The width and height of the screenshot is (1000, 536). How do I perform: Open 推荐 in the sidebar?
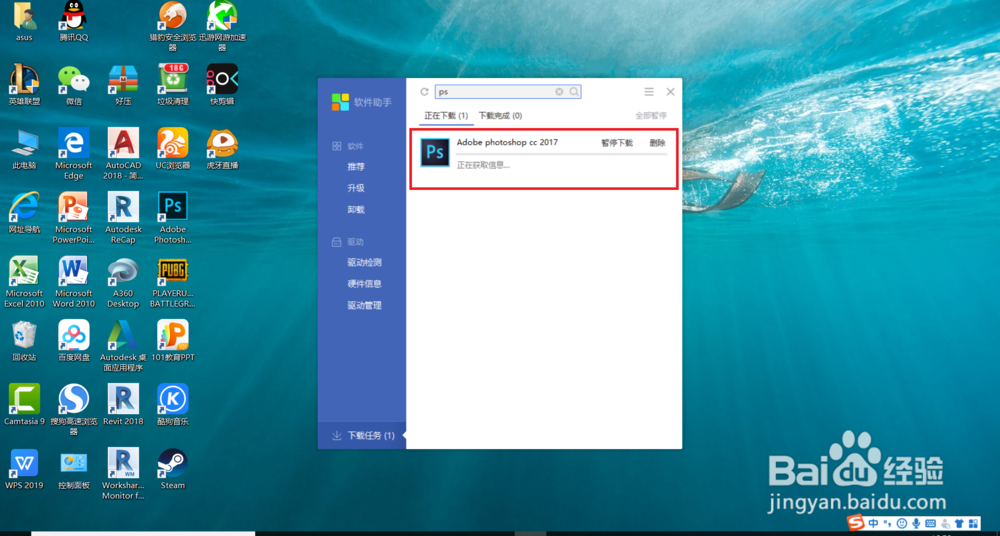click(x=356, y=167)
